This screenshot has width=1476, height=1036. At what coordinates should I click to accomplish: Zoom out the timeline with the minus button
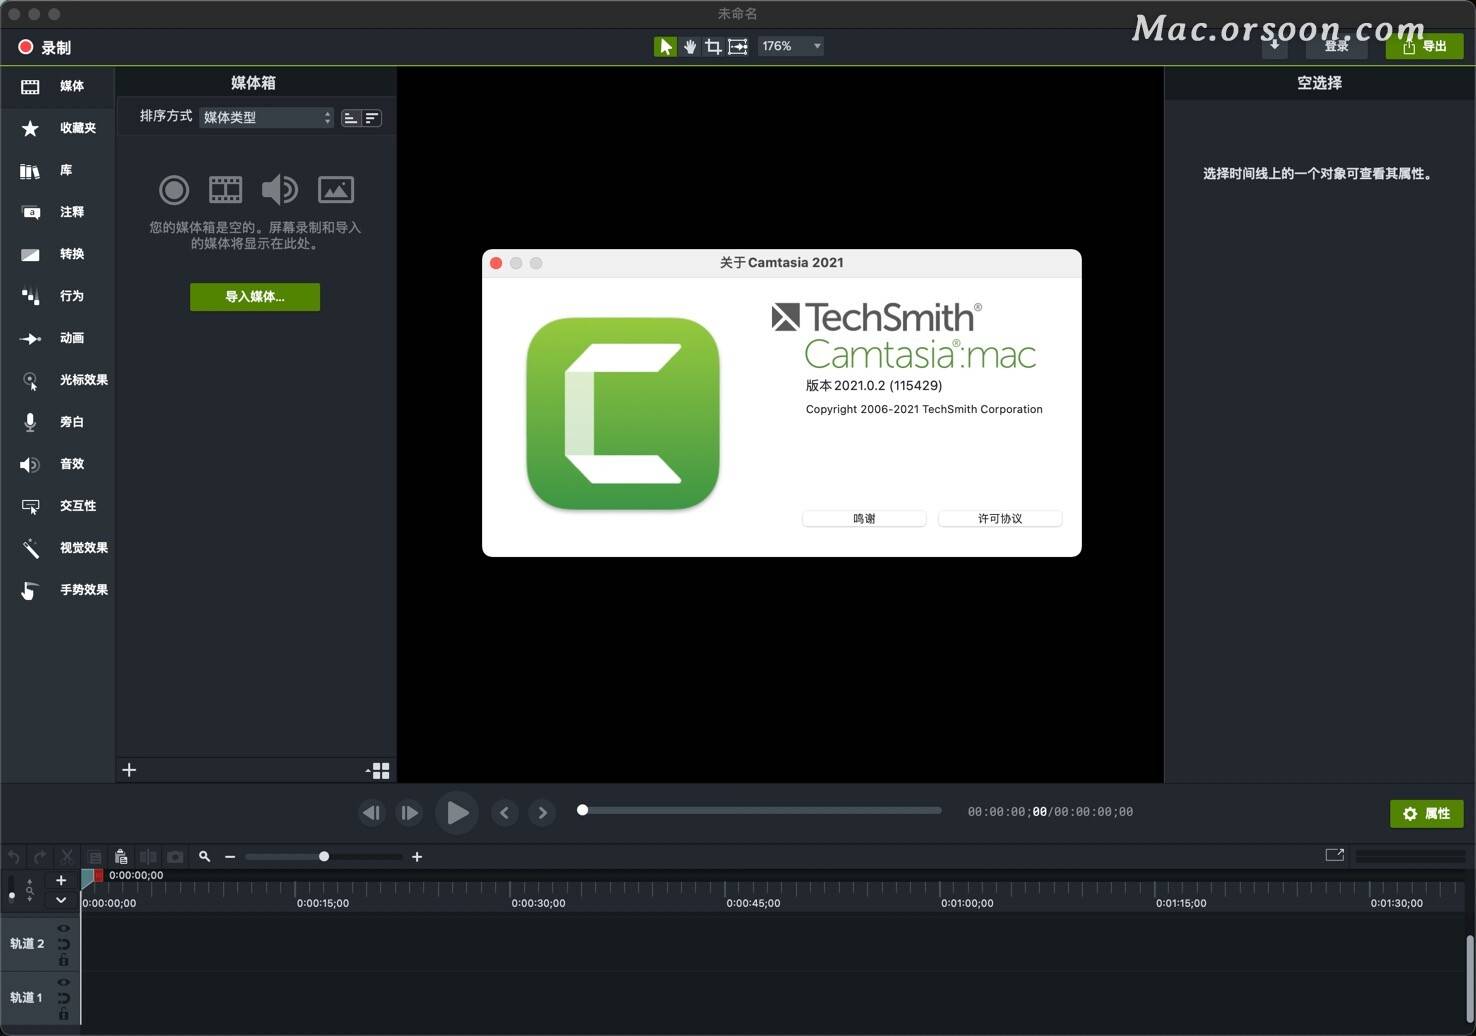point(230,857)
